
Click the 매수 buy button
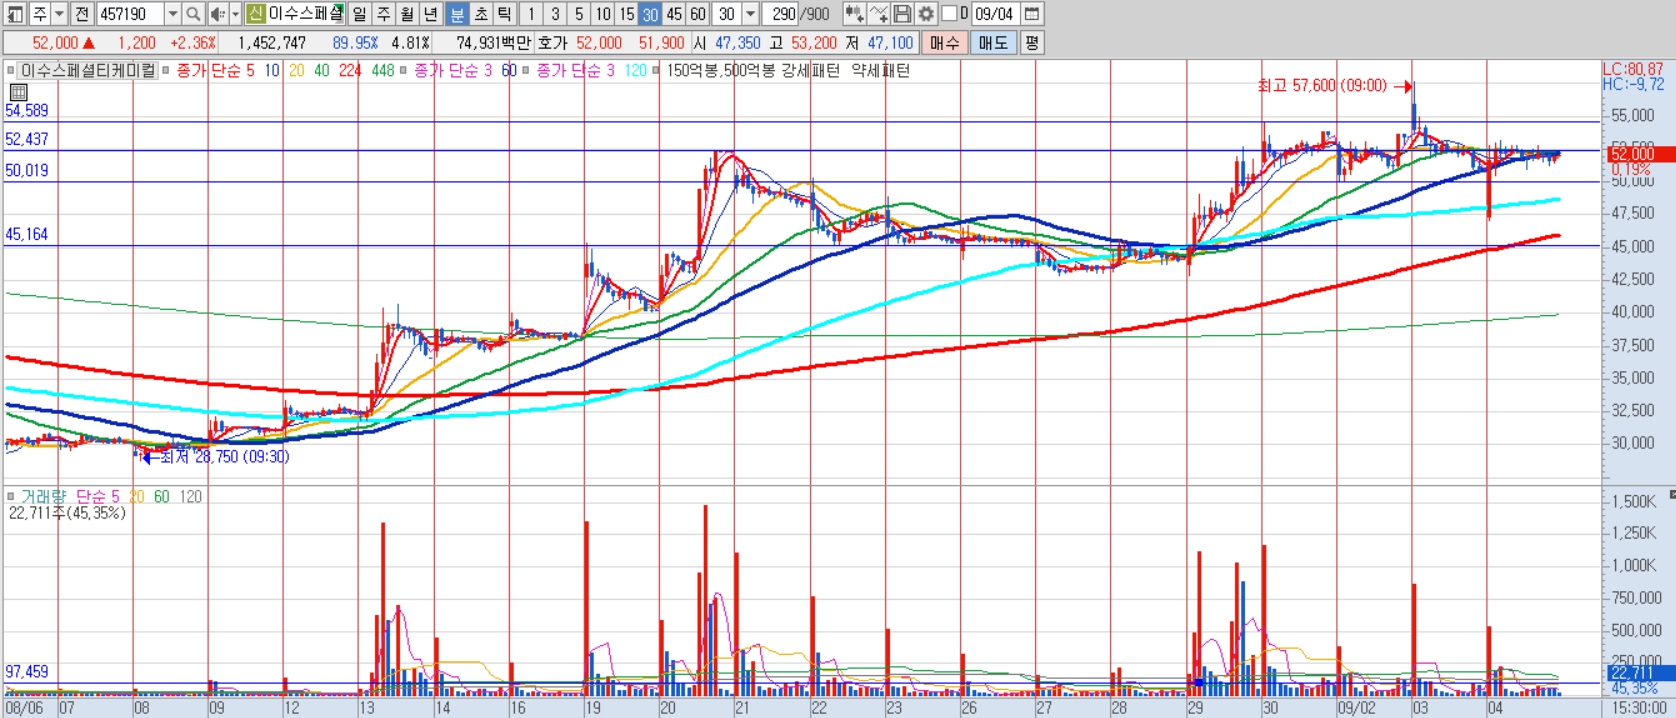click(x=944, y=43)
